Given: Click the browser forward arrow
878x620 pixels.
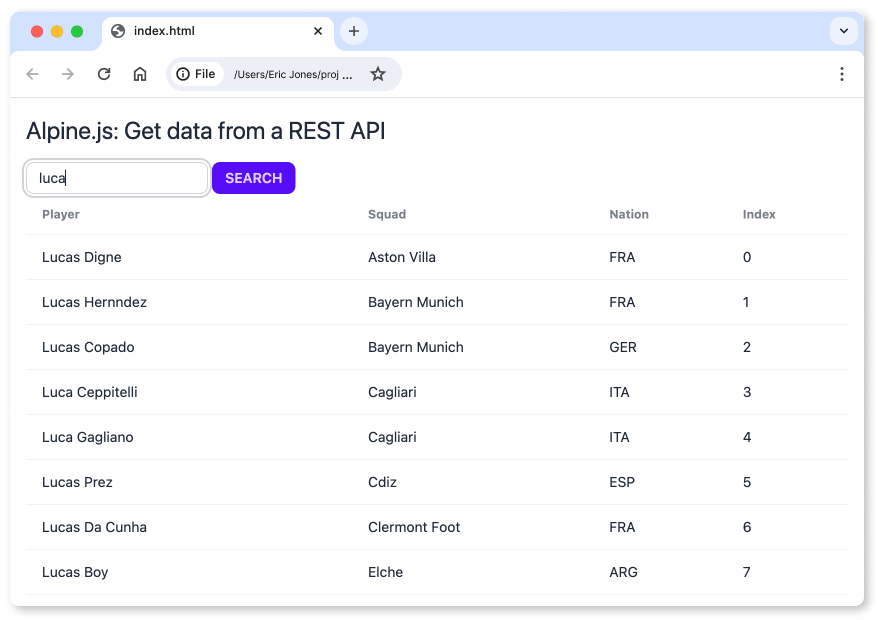Looking at the screenshot, I should [68, 74].
